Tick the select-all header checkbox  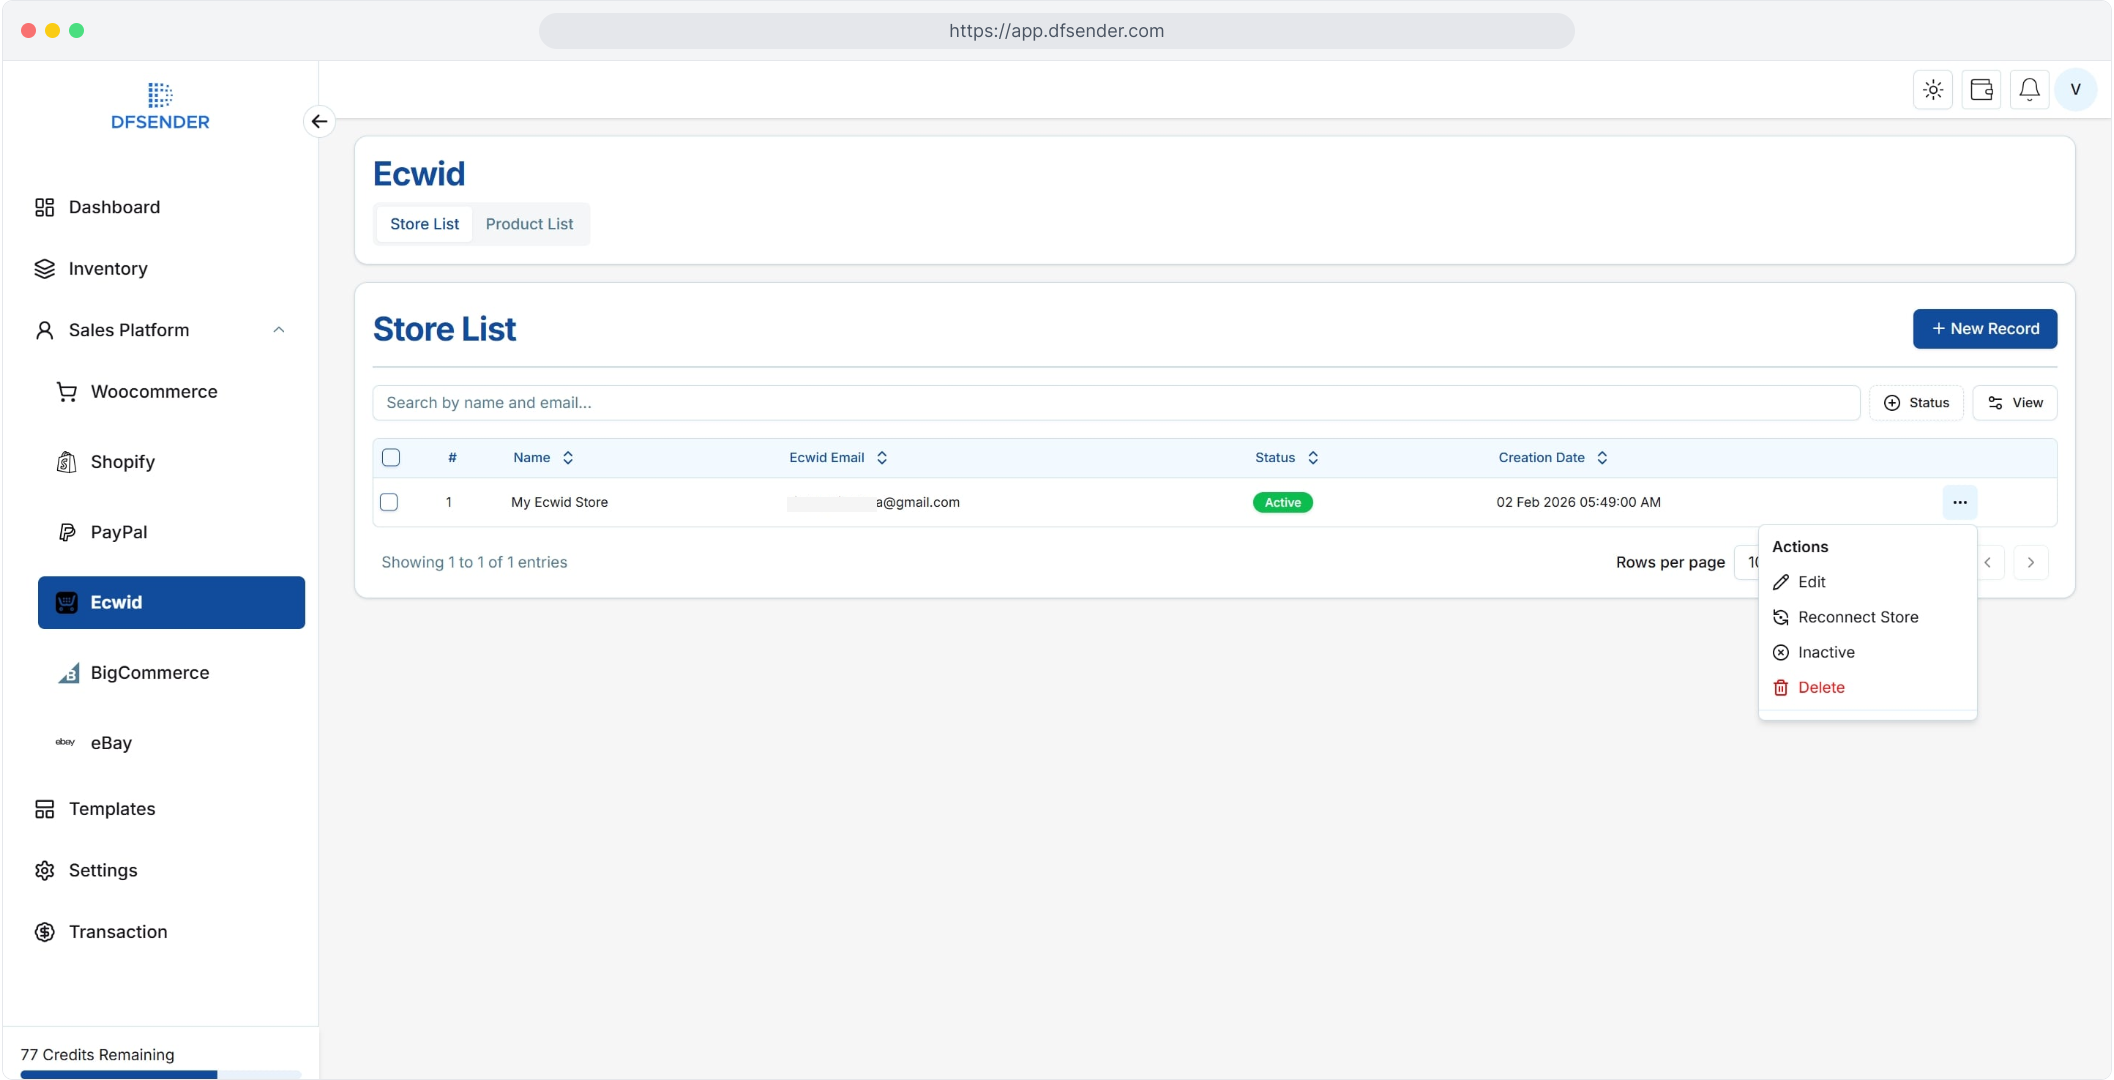click(x=391, y=458)
